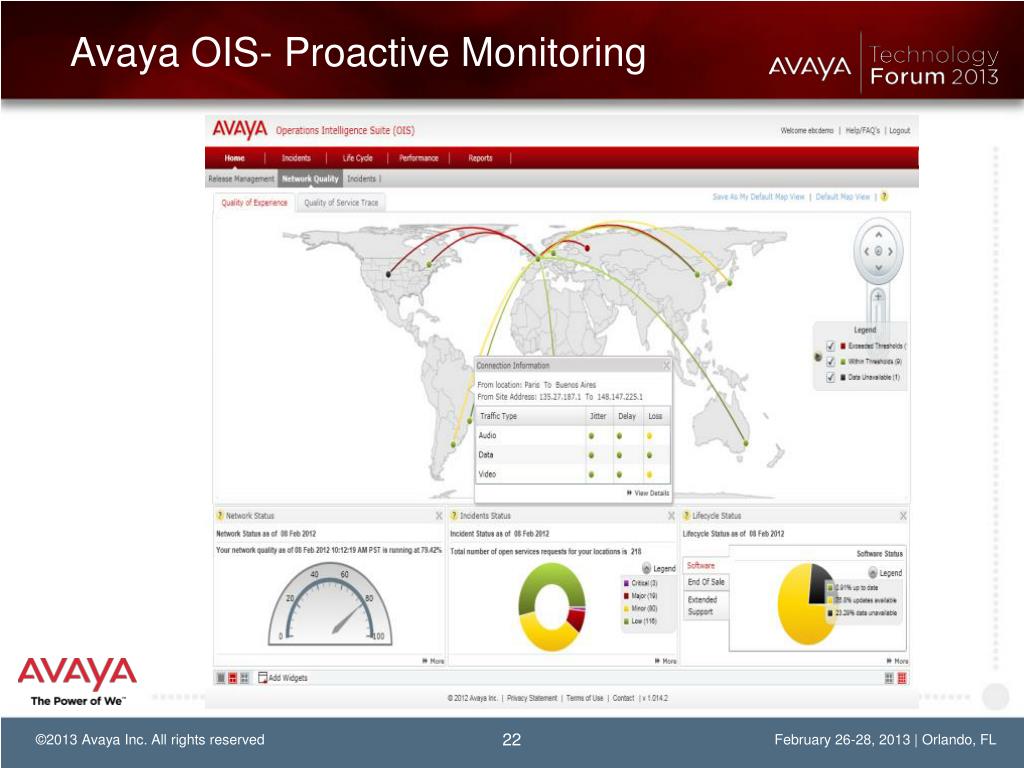Viewport: 1024px width, 768px height.
Task: Open the Performance menu
Action: pyautogui.click(x=419, y=158)
